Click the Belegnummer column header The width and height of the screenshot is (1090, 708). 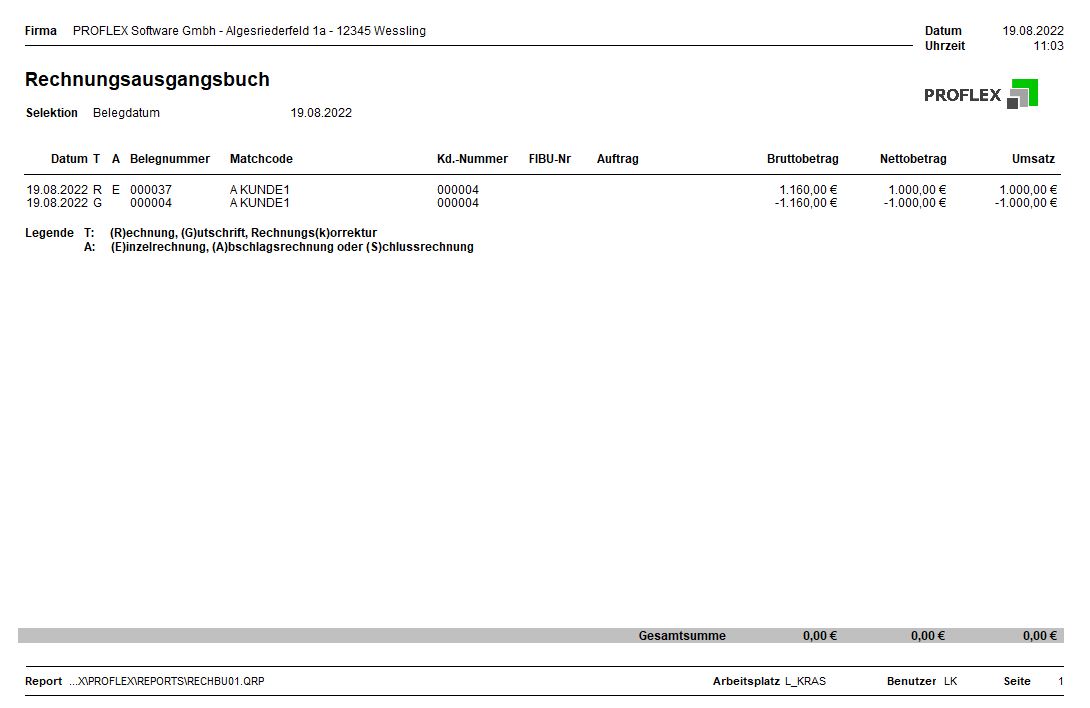(x=170, y=159)
